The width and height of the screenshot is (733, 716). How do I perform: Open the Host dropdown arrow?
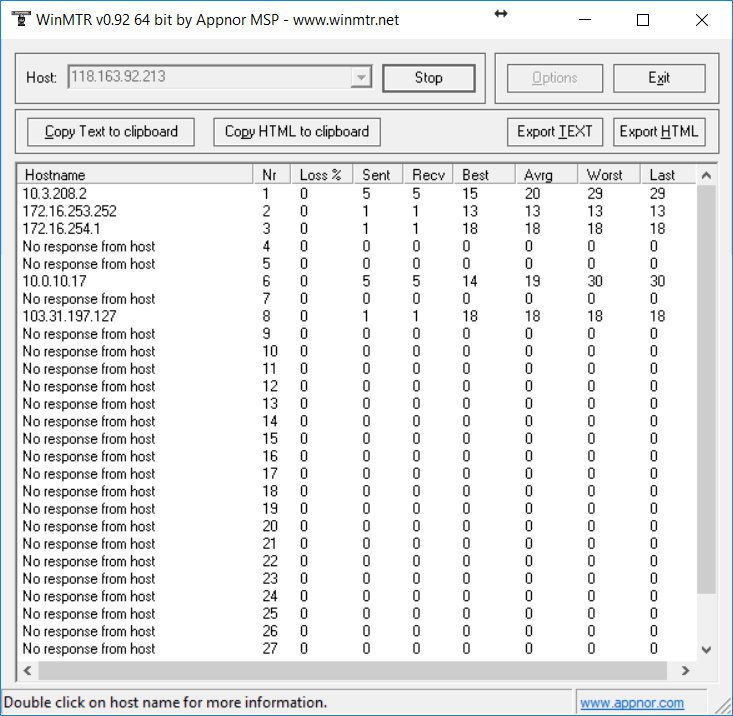[361, 77]
